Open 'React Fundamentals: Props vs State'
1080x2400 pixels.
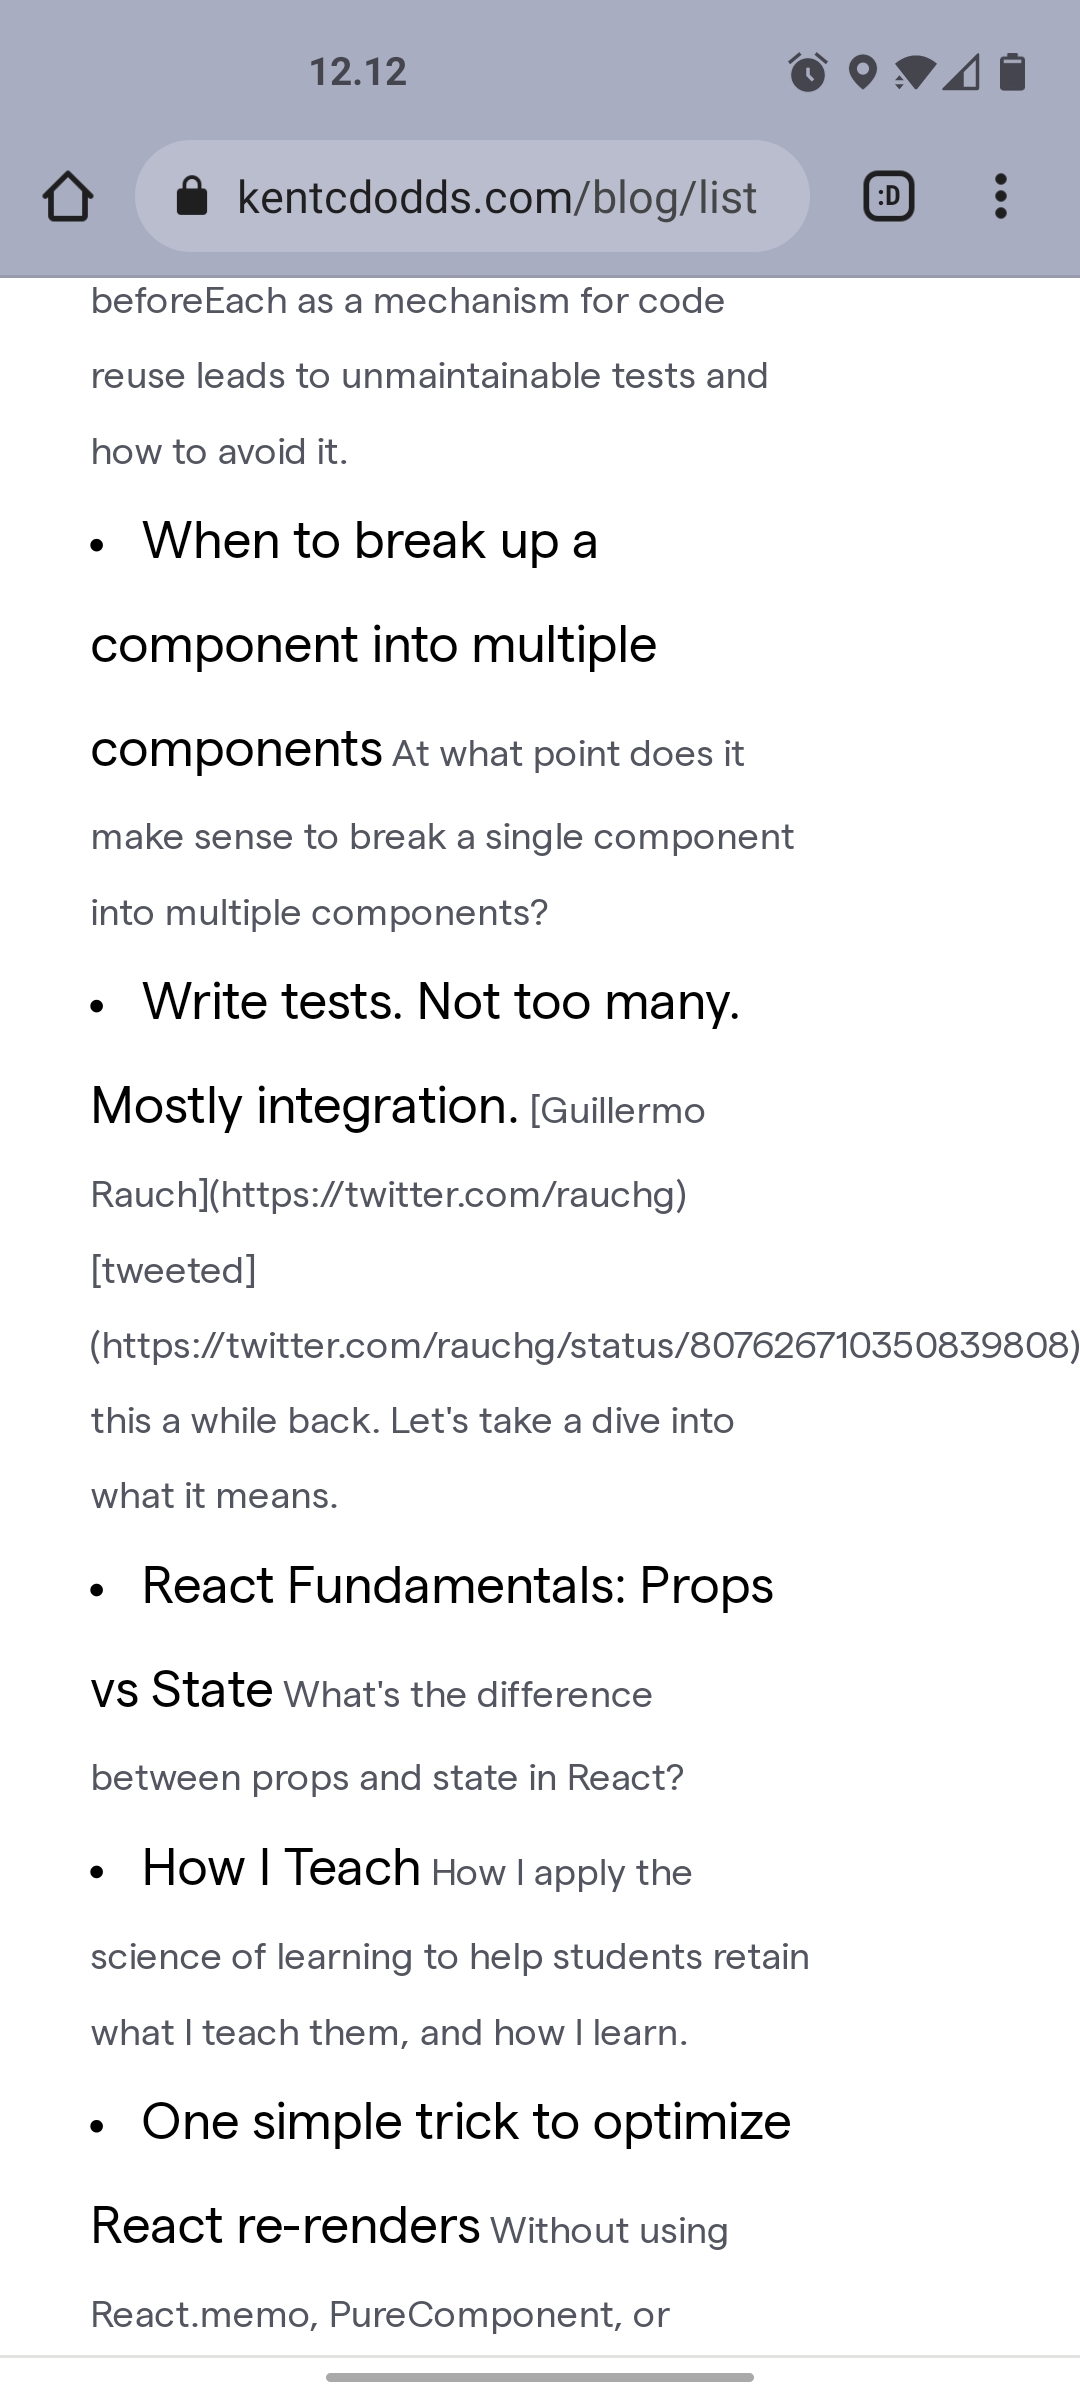[457, 1586]
